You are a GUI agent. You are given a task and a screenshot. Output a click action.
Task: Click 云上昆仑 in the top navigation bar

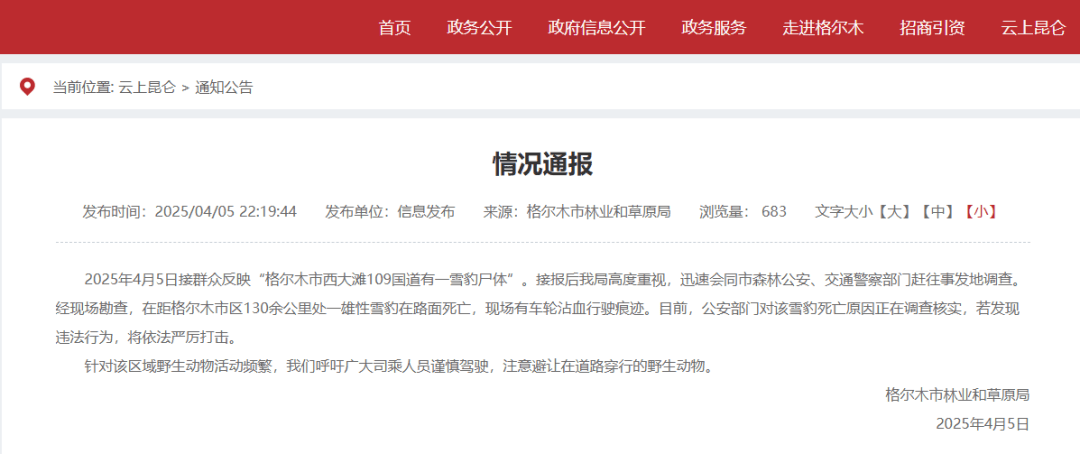[1033, 28]
